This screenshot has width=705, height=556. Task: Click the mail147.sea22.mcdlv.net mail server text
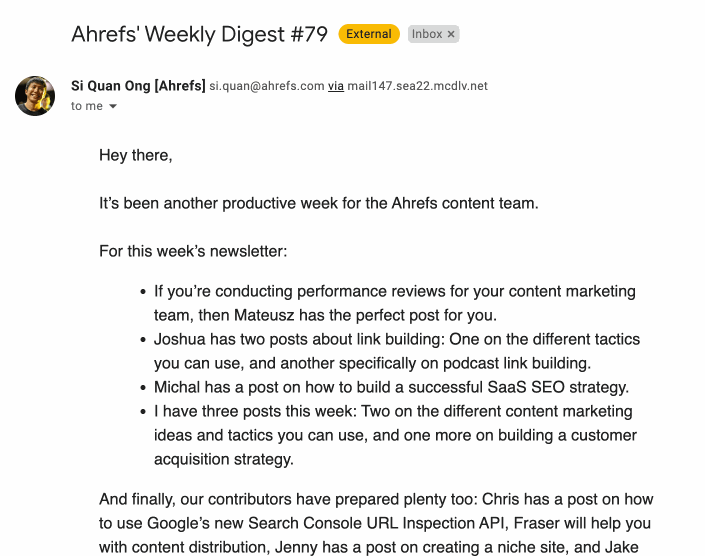pyautogui.click(x=418, y=86)
